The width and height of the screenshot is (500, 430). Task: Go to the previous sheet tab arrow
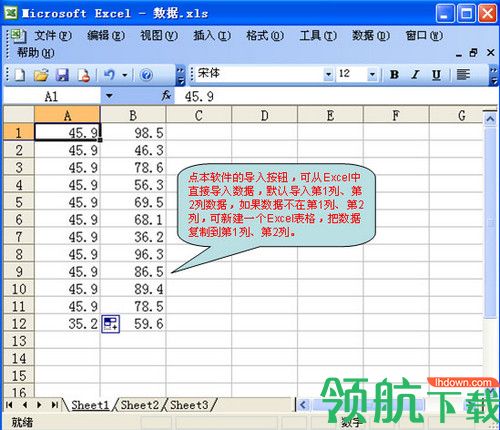click(24, 405)
